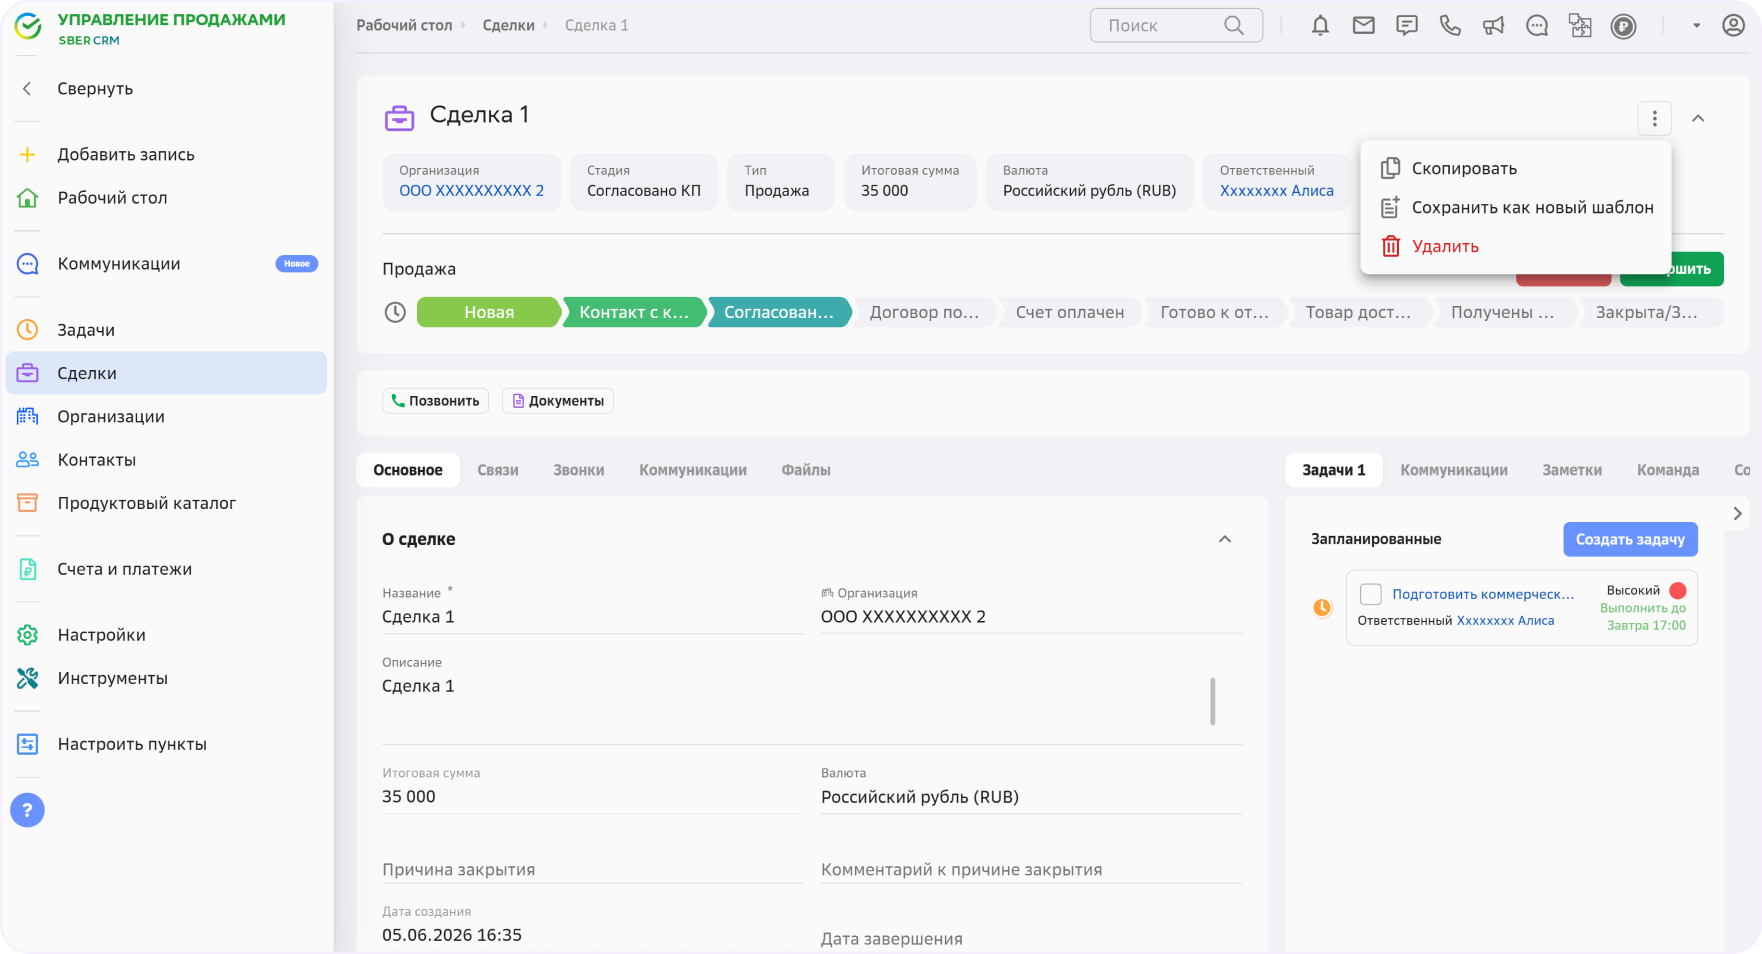This screenshot has width=1762, height=954.
Task: Tick the checkbox for Подготовить коммерческ… task
Action: click(x=1371, y=594)
